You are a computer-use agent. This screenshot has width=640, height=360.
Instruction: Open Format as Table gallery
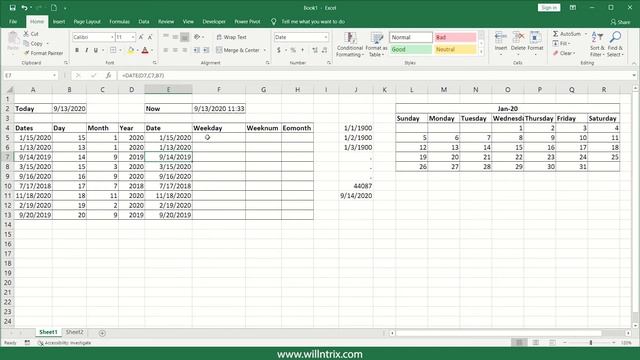click(376, 44)
